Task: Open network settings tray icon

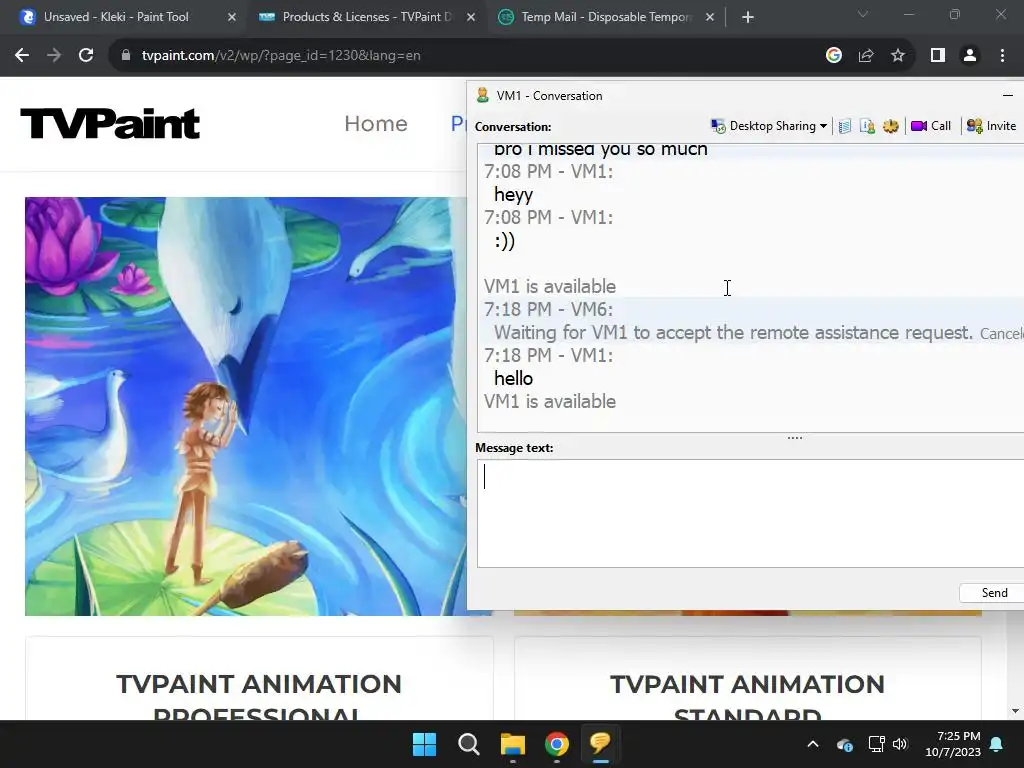Action: pos(876,744)
